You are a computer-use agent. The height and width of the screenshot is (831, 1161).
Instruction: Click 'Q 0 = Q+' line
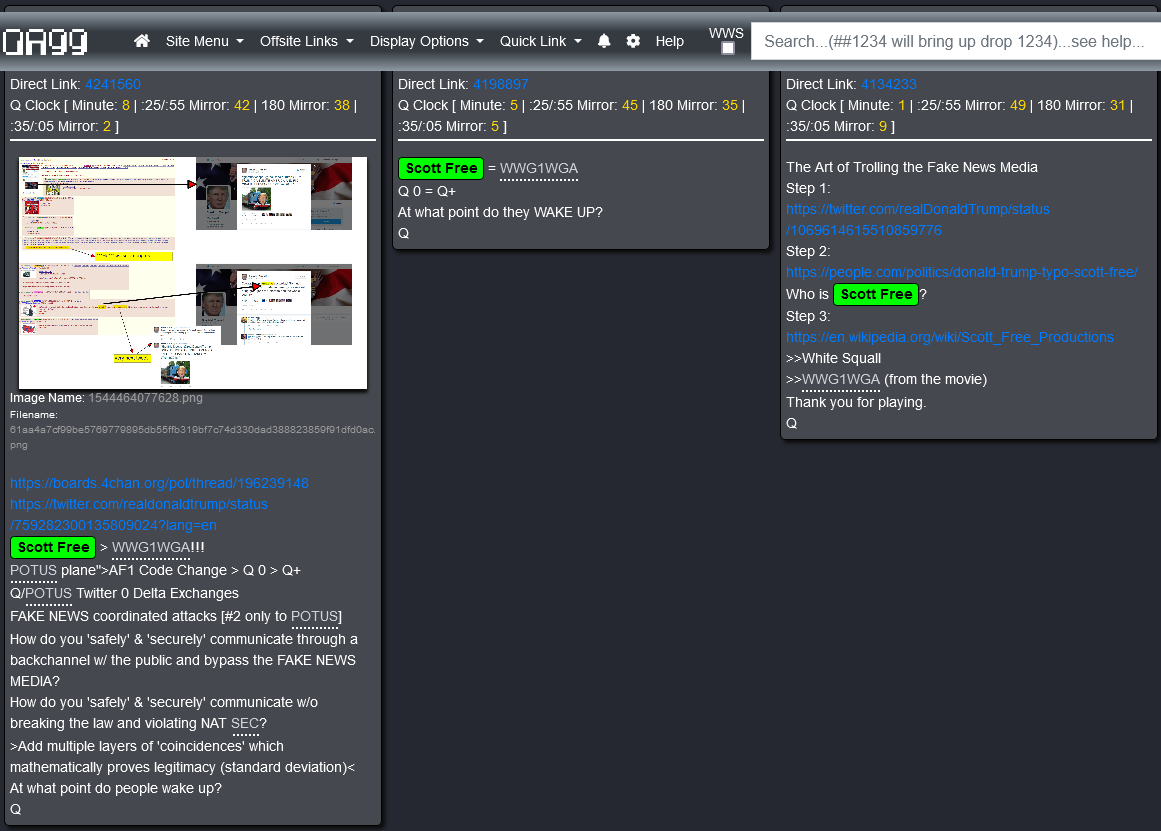[x=426, y=191]
